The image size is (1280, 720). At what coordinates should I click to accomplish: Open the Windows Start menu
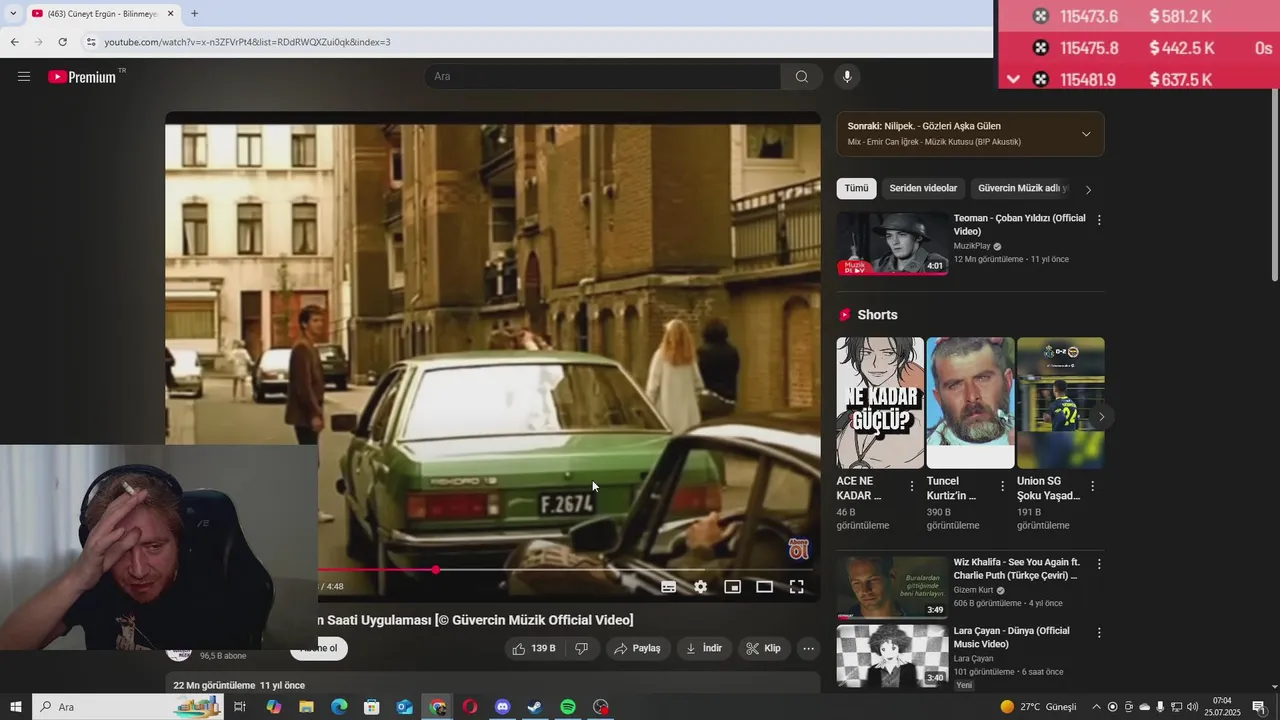coord(15,707)
